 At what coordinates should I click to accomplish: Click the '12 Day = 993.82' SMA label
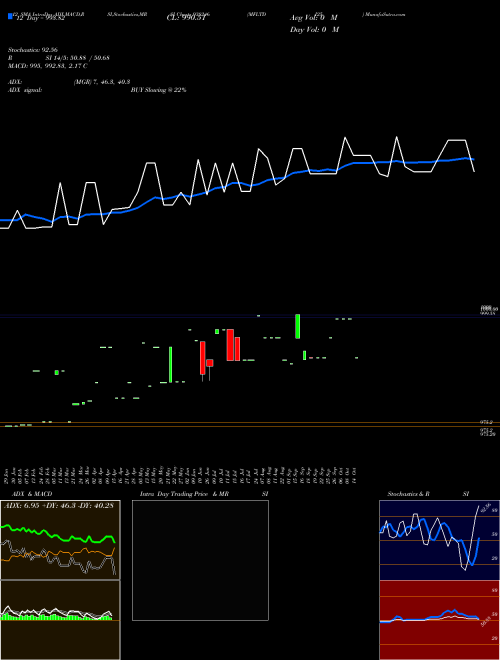(x=40, y=18)
